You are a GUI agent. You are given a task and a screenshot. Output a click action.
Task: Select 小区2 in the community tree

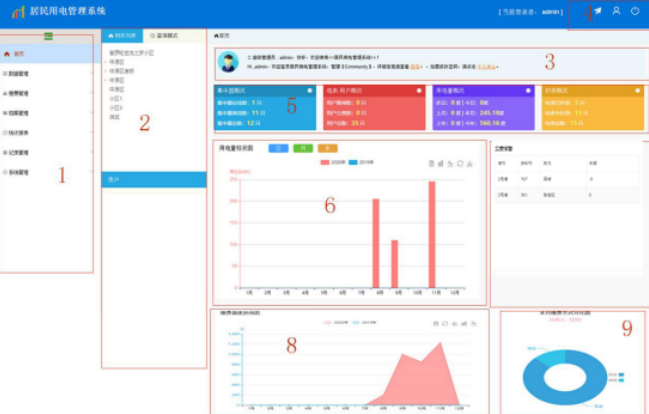(116, 108)
